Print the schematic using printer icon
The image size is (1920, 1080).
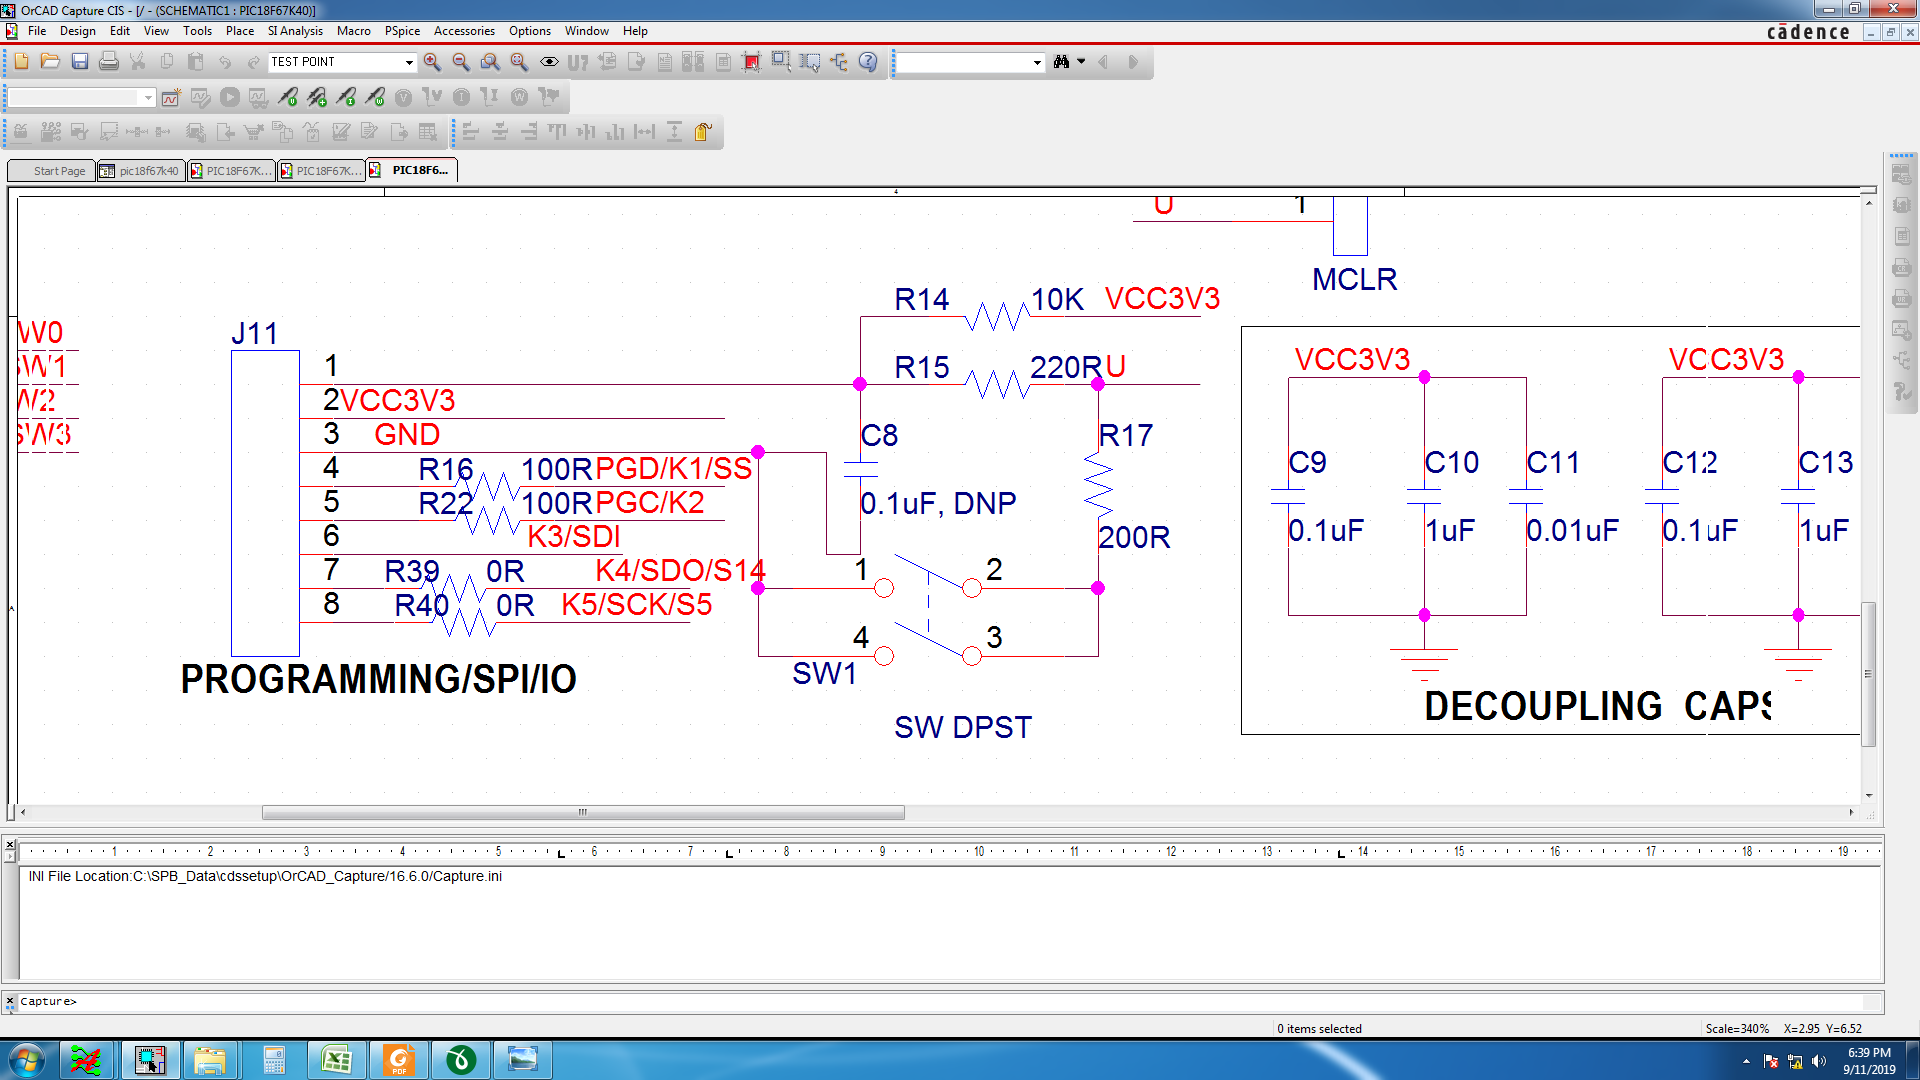pyautogui.click(x=109, y=62)
